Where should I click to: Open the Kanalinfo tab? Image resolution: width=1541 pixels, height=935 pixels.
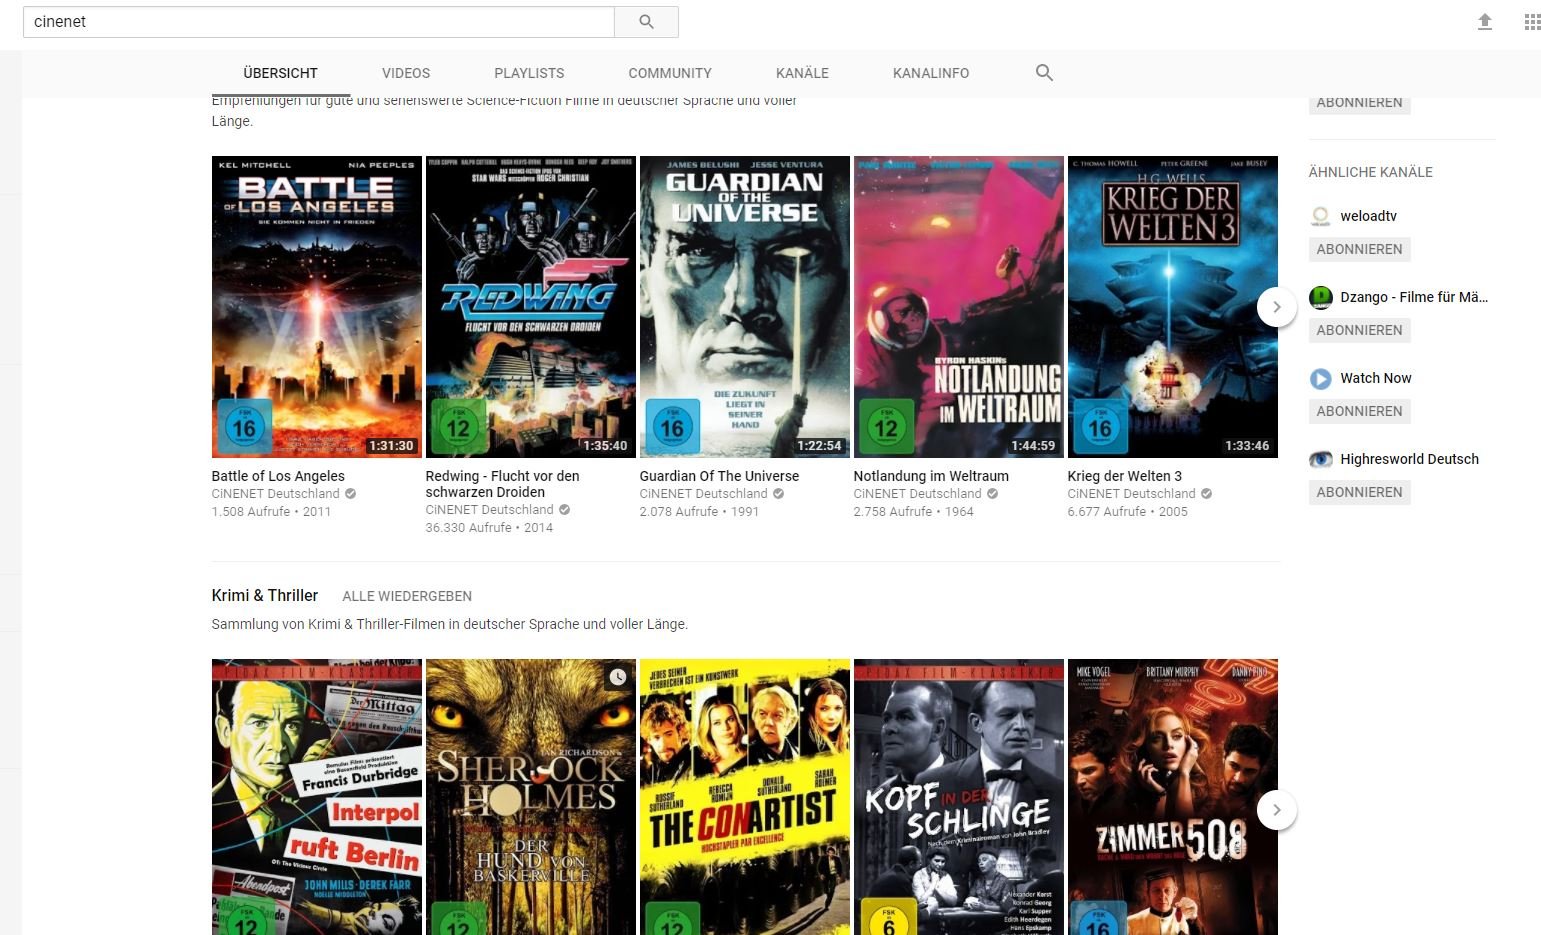[x=931, y=73]
